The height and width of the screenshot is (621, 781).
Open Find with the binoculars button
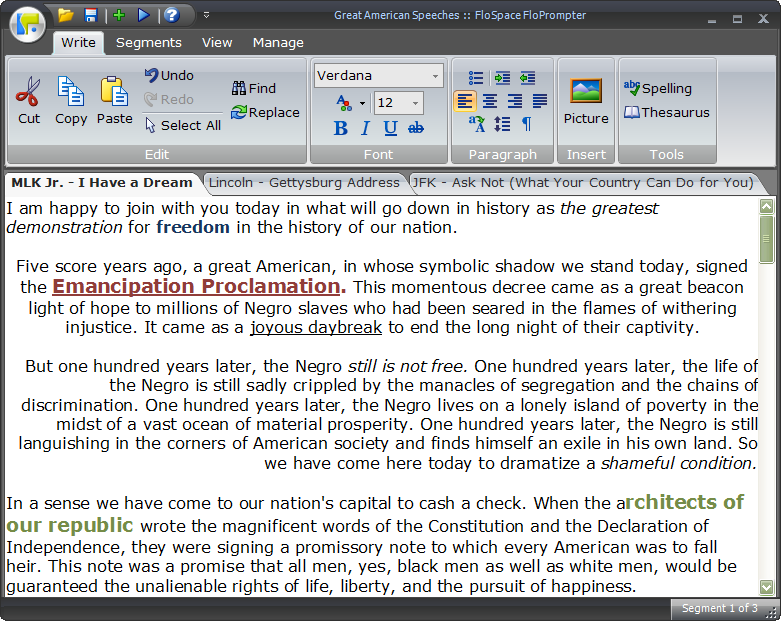tap(254, 88)
